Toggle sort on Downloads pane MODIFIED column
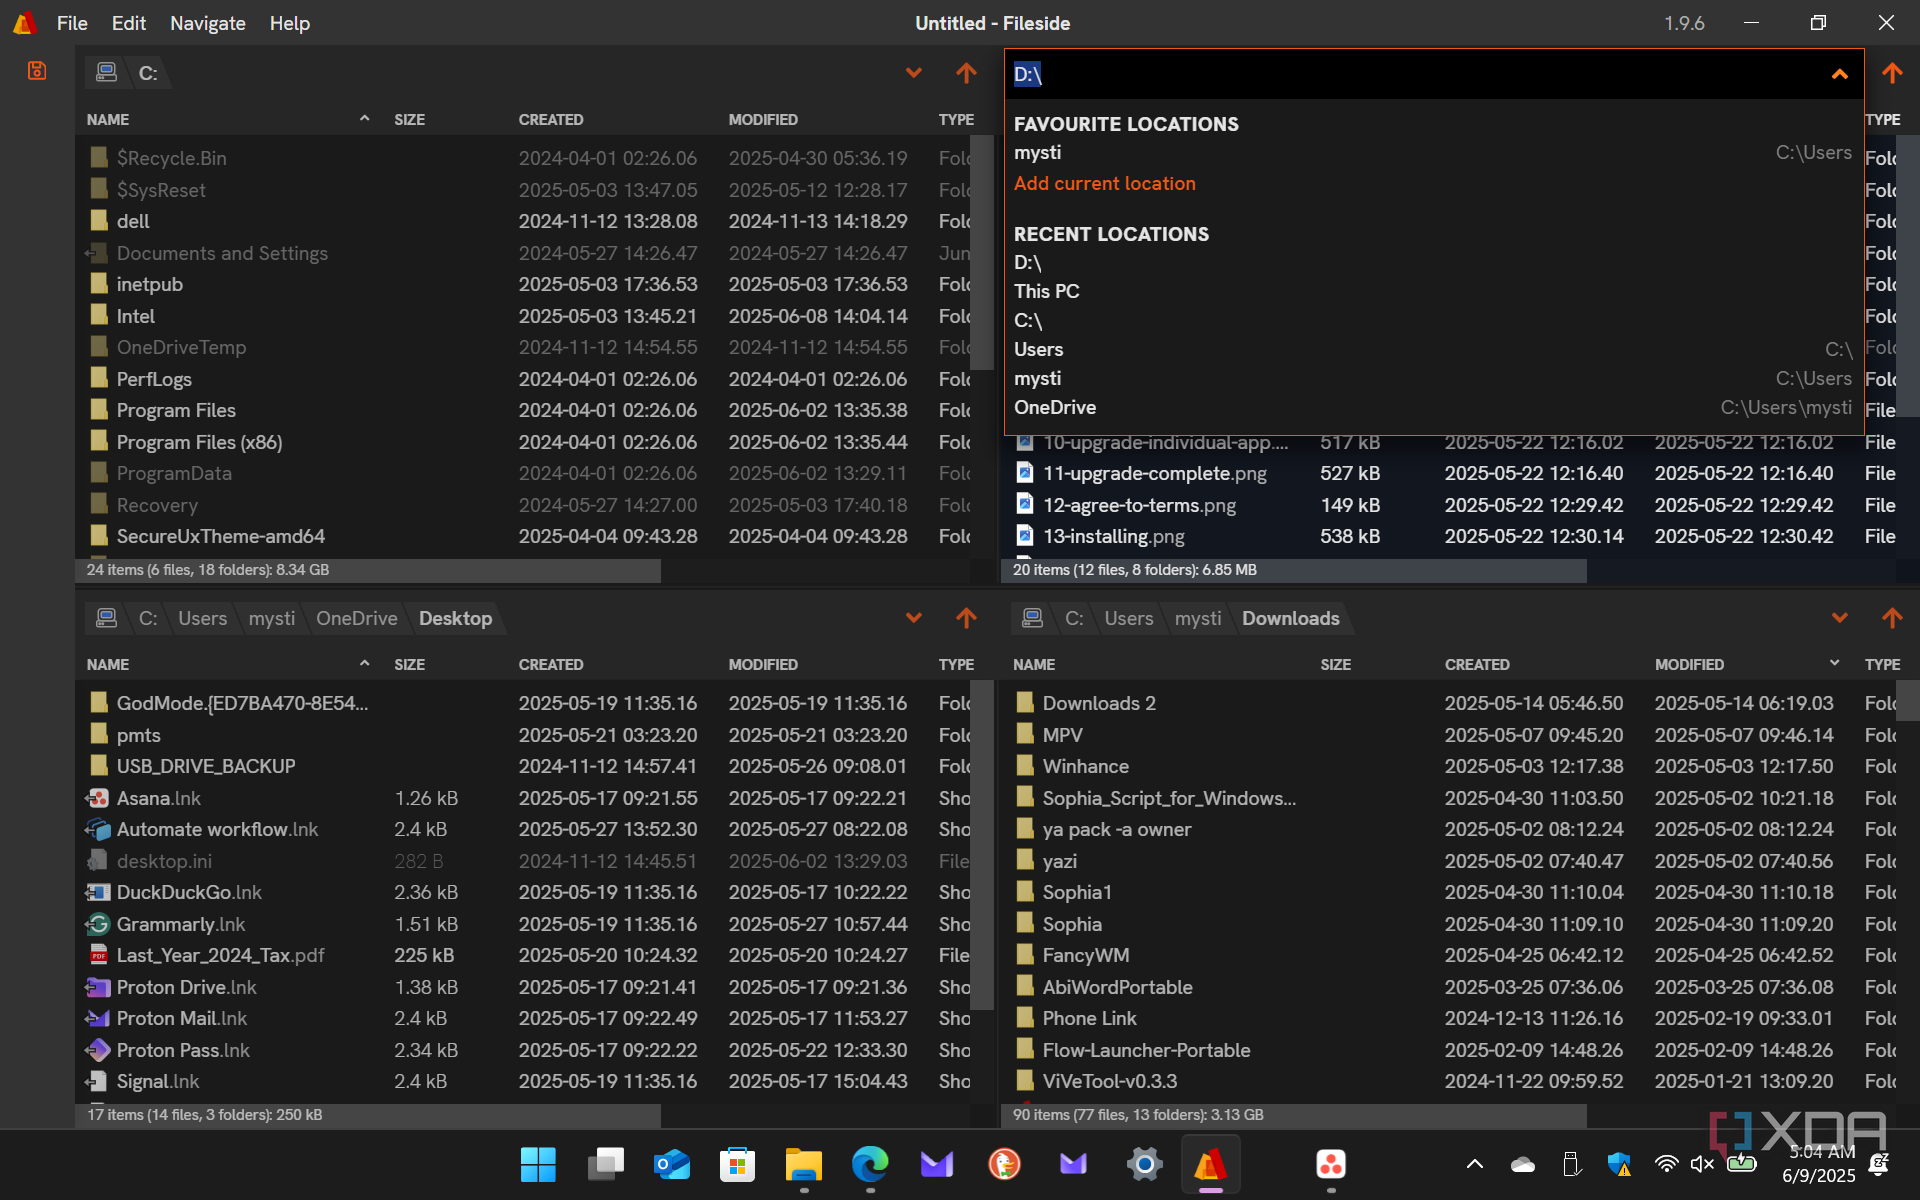The image size is (1920, 1200). [x=1746, y=664]
